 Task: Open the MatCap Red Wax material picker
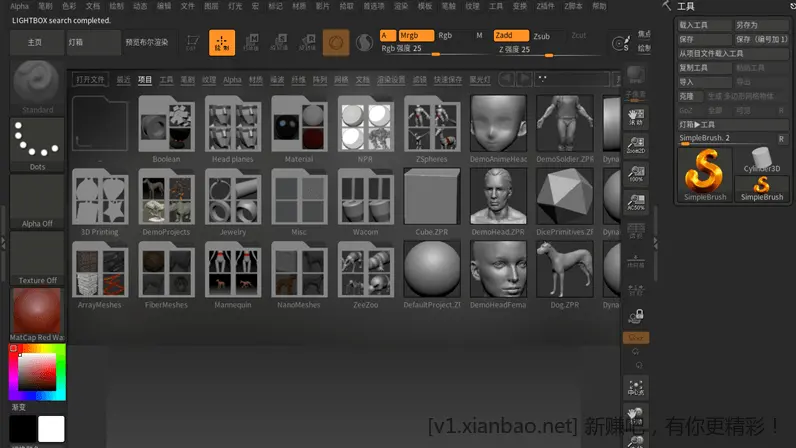[37, 315]
